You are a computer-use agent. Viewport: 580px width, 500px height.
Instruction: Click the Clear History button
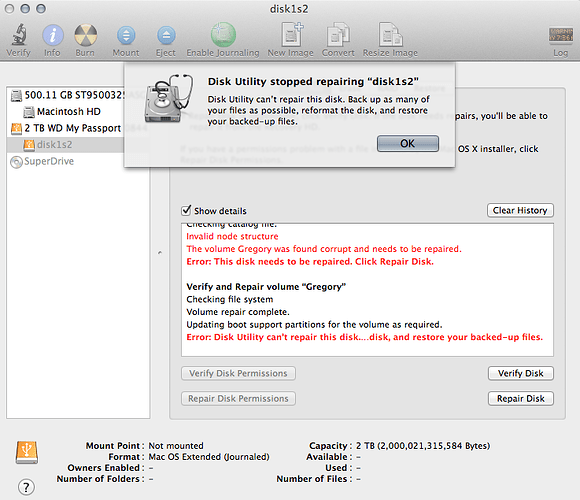(x=520, y=210)
